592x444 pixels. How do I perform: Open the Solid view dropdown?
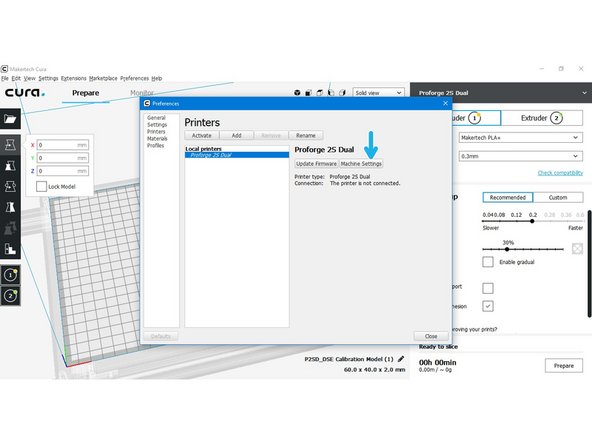click(x=378, y=92)
